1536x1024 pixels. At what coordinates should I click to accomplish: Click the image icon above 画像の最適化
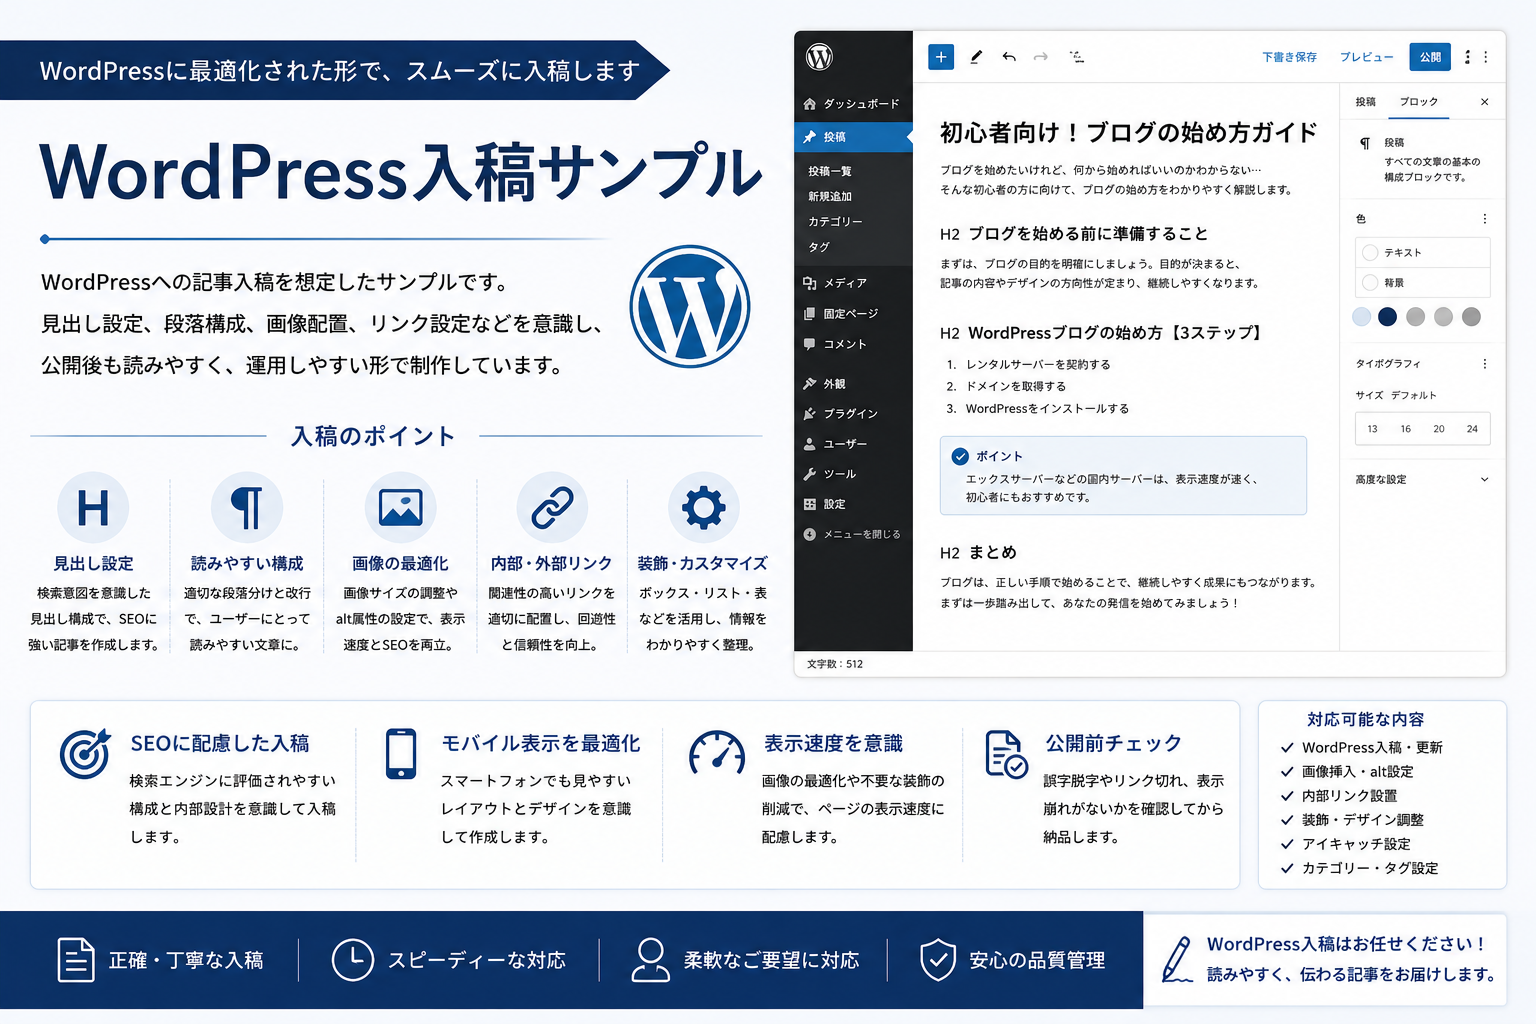point(400,508)
